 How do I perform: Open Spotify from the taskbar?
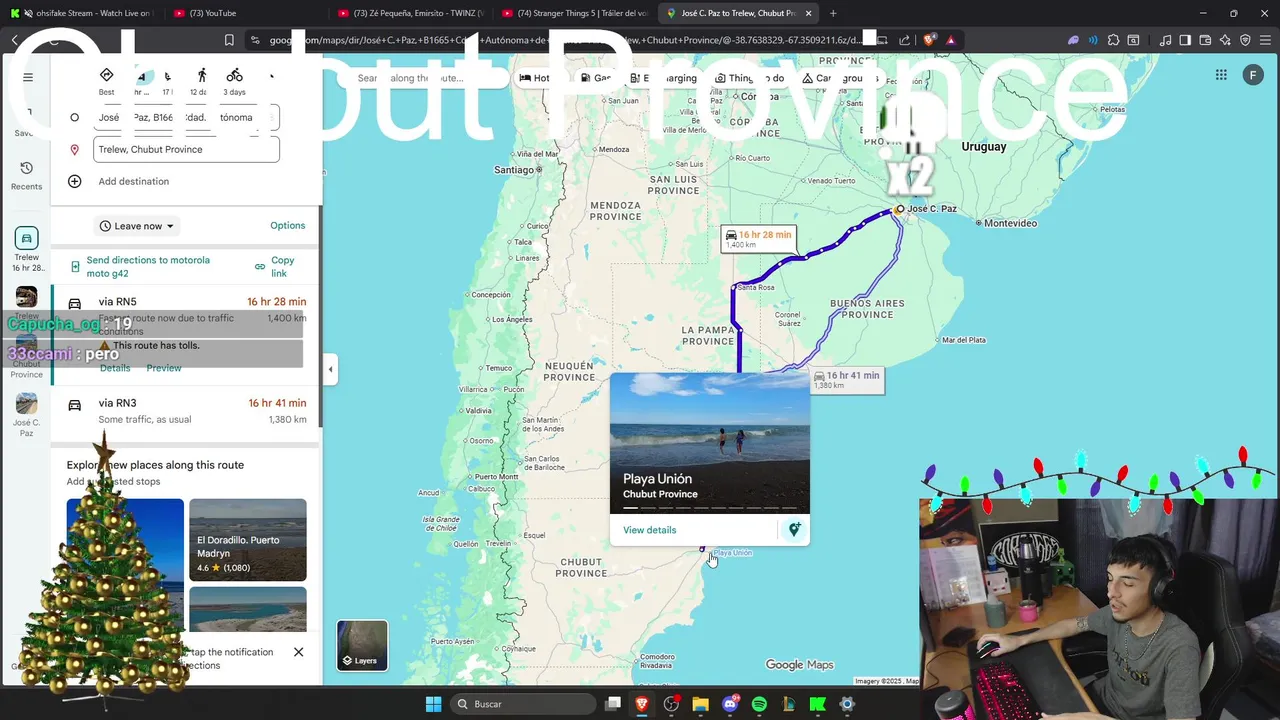click(759, 704)
